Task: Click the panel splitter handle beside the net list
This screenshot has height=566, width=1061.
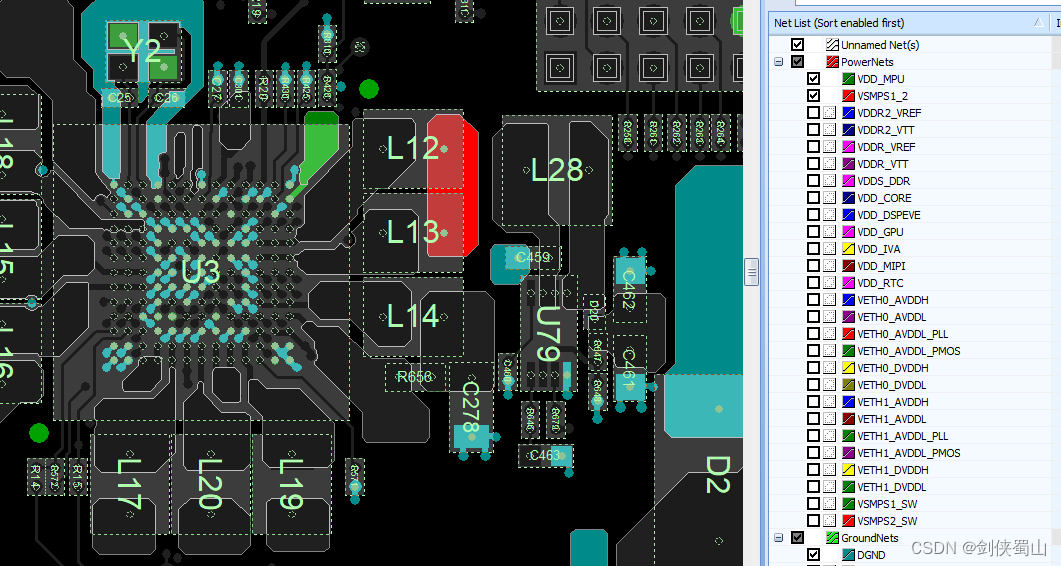Action: coord(751,272)
